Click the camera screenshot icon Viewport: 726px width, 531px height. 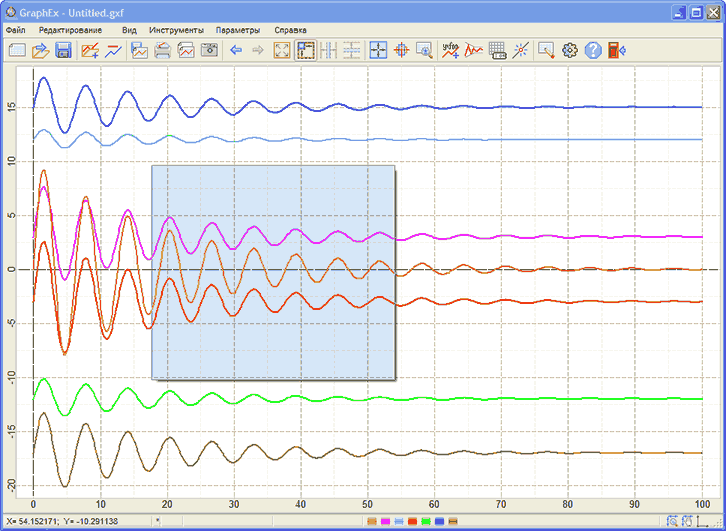coord(209,51)
